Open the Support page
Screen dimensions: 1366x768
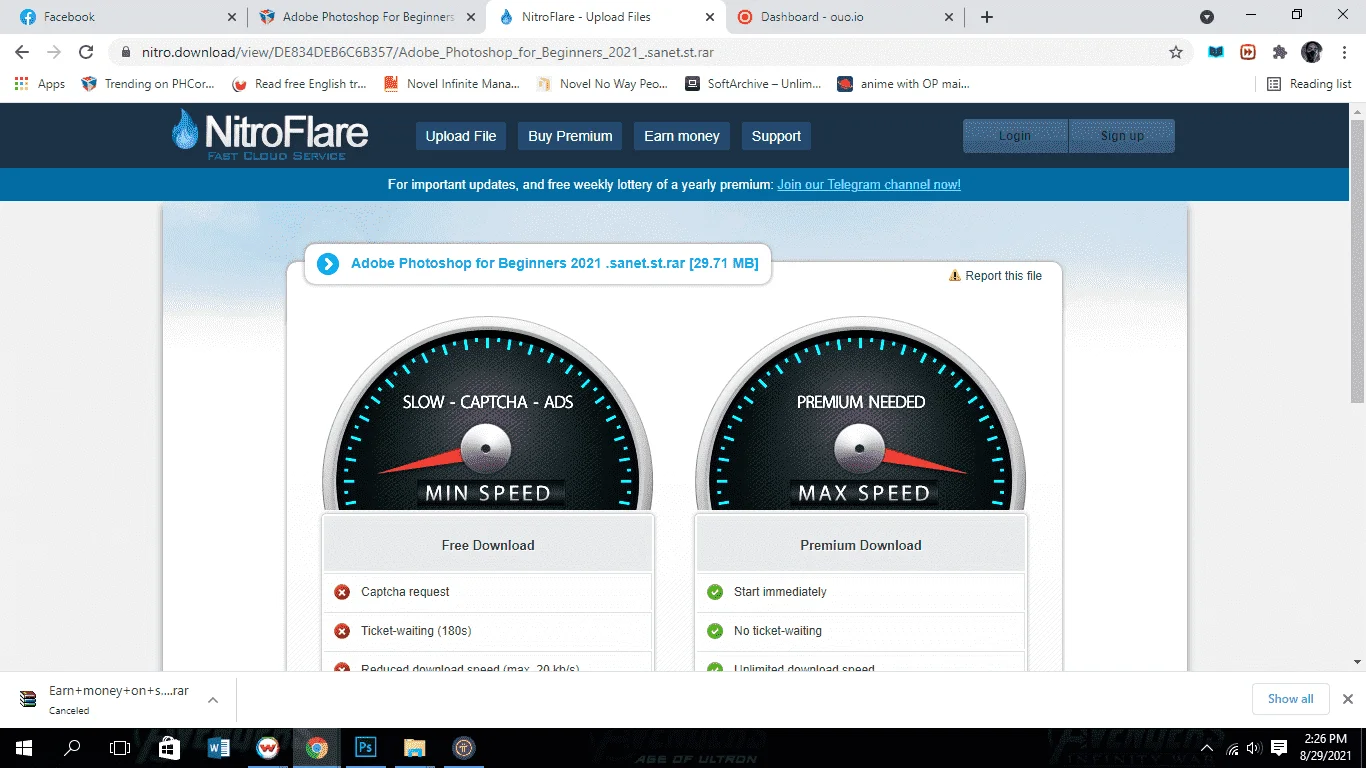776,136
